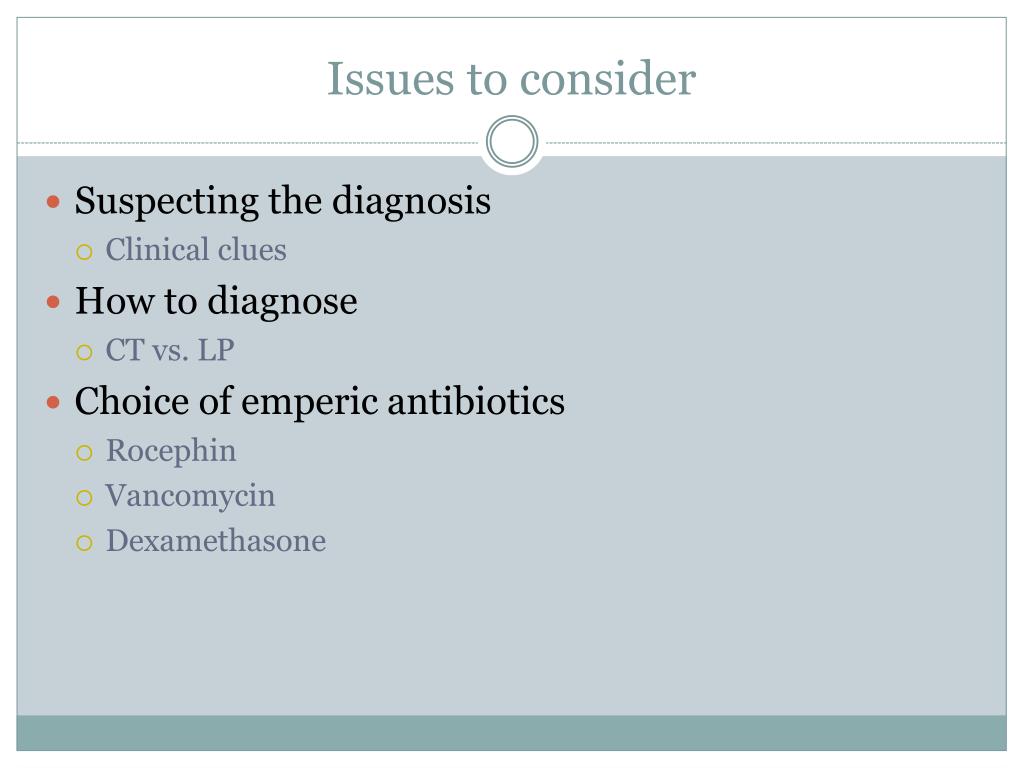The height and width of the screenshot is (768, 1024).
Task: Select the 'How to diagnose' bullet text
Action: 216,301
